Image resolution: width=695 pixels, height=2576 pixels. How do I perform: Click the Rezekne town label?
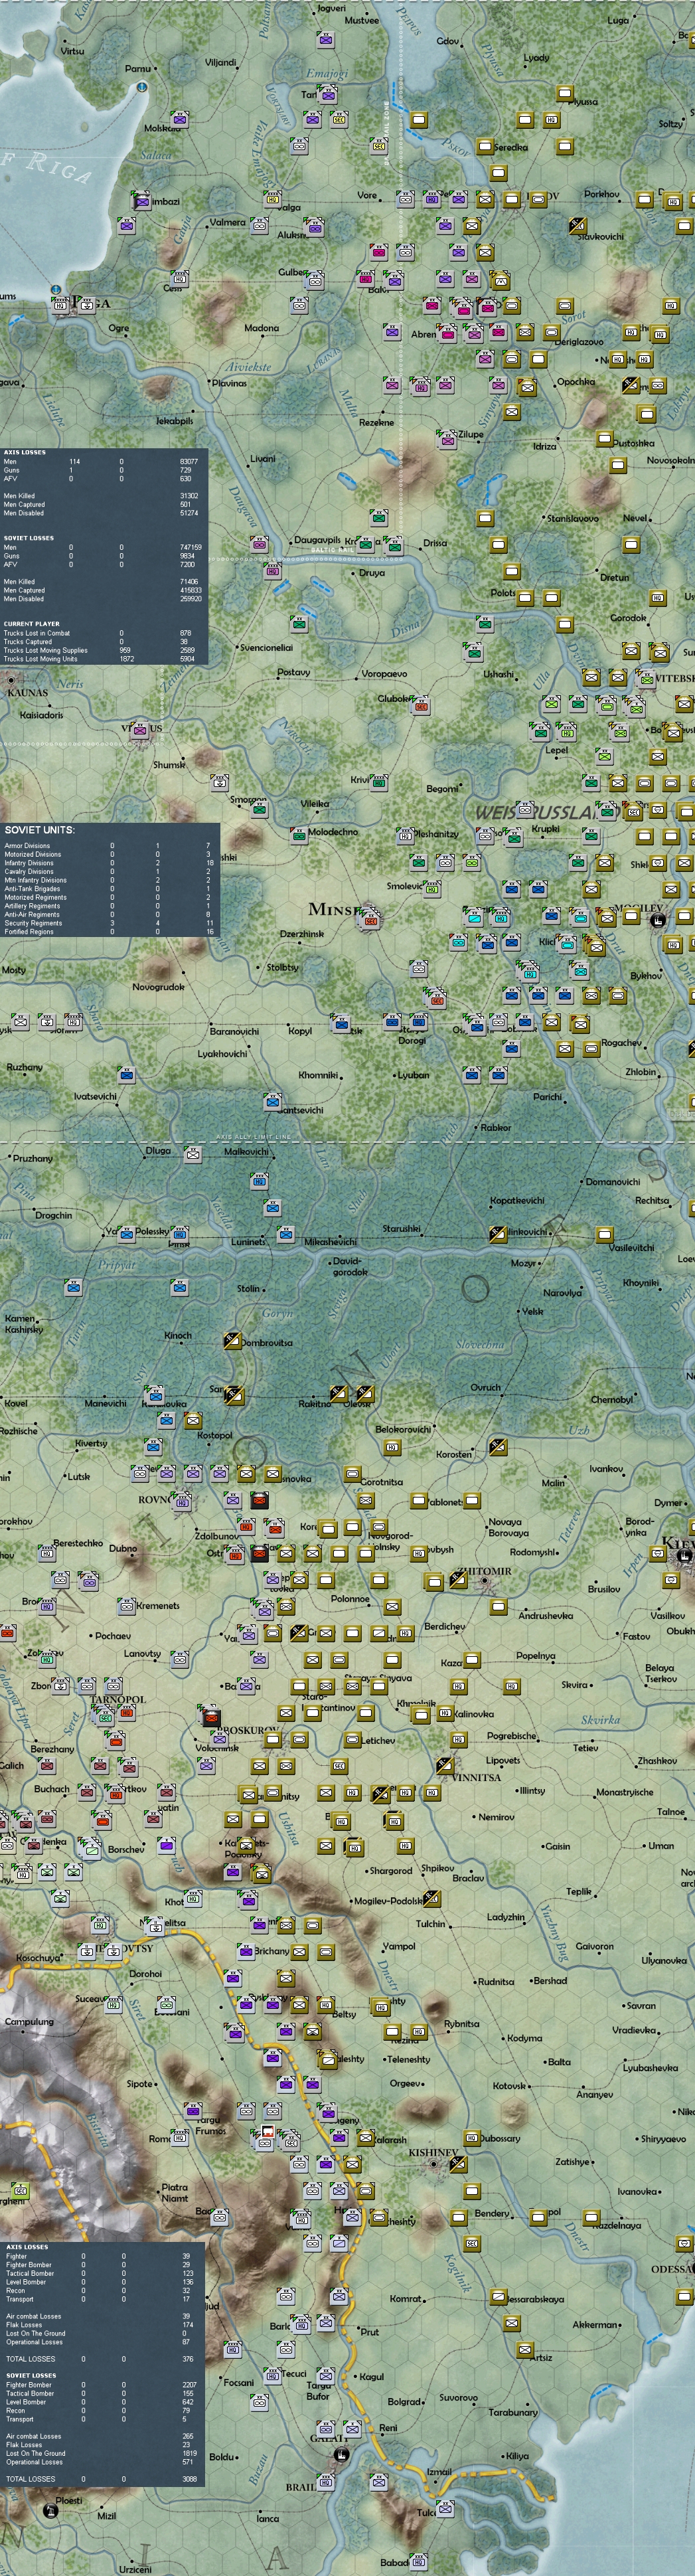click(x=376, y=422)
